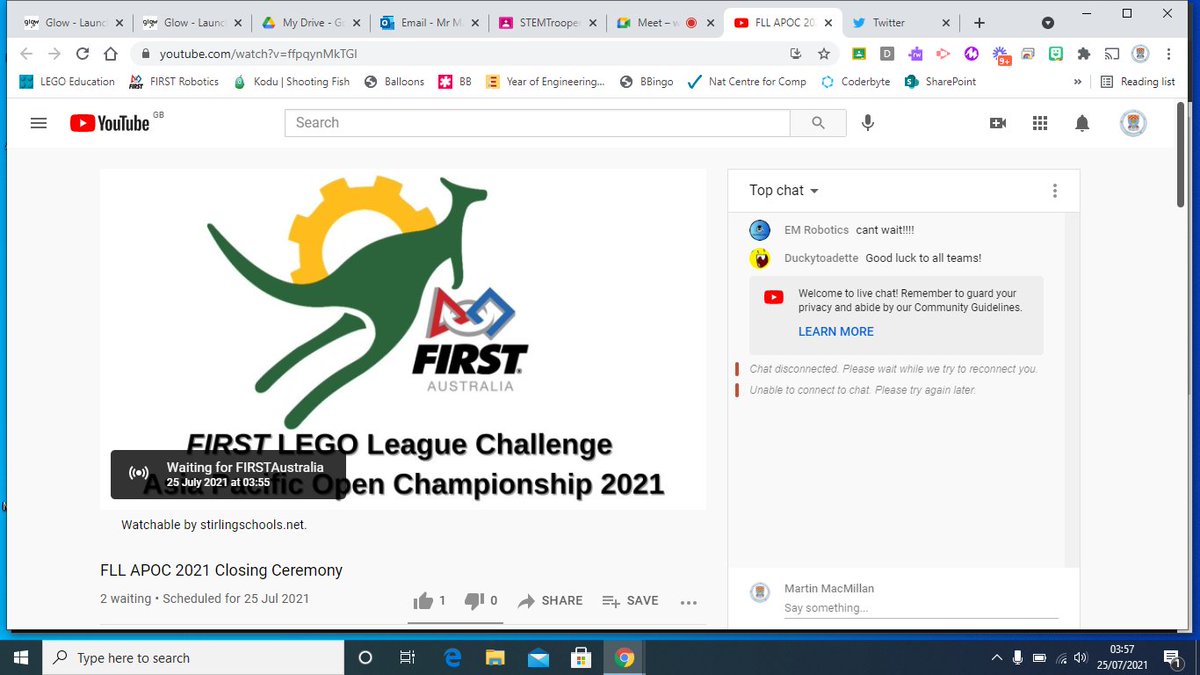This screenshot has width=1200, height=675.
Task: Open the FIRST Robotics bookmark
Action: (174, 82)
